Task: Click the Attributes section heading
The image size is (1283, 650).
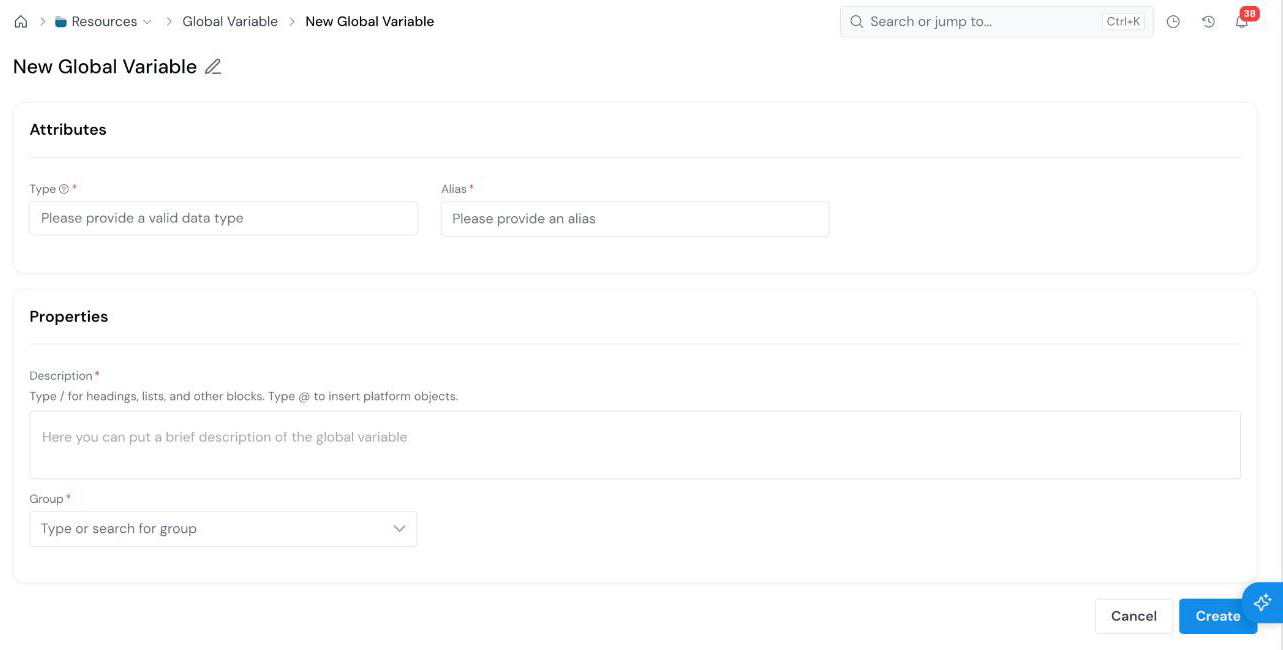Action: click(68, 129)
